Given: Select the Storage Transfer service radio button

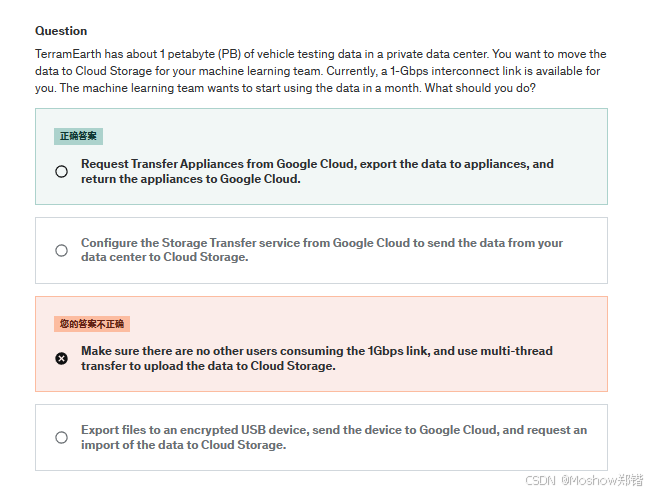Looking at the screenshot, I should (x=61, y=250).
